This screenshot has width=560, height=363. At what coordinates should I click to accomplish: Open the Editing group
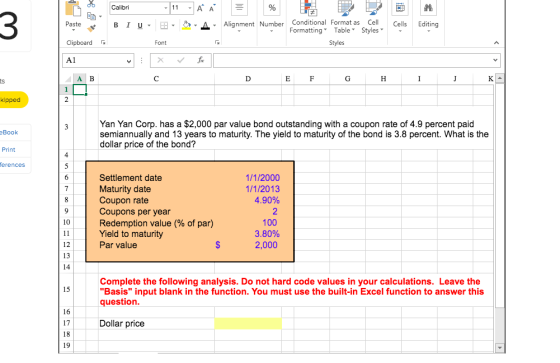click(x=428, y=16)
